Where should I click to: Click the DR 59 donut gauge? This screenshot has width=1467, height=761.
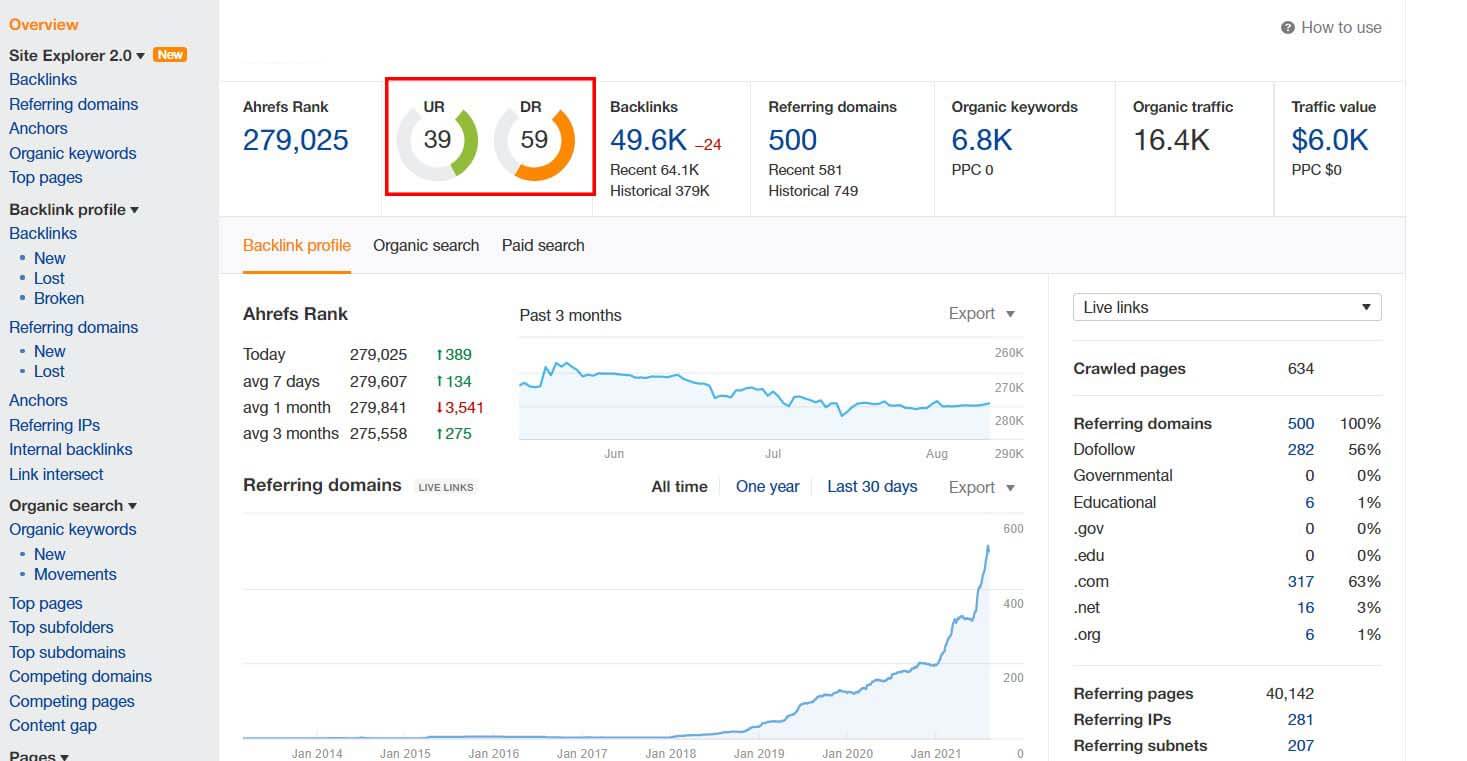[x=535, y=140]
